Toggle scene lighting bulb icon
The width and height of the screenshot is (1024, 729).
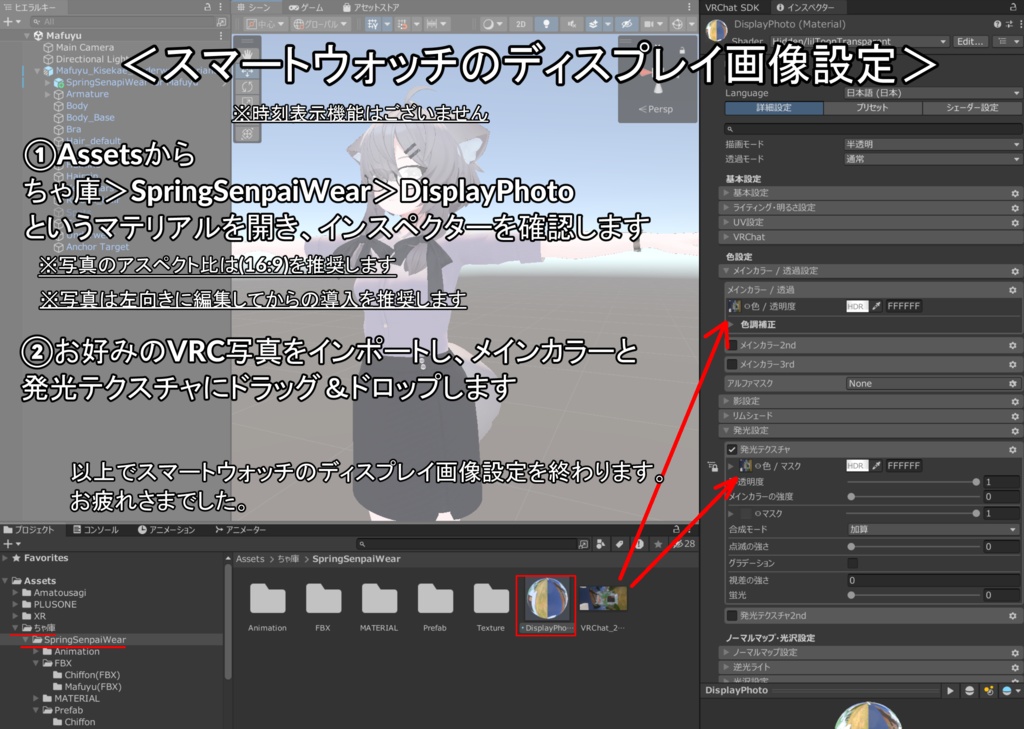(546, 24)
